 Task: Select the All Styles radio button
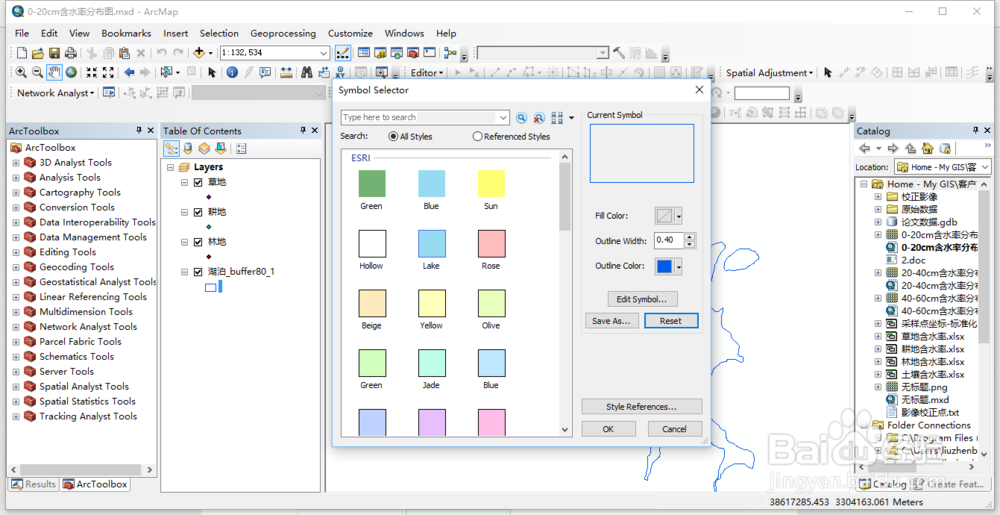[x=393, y=136]
